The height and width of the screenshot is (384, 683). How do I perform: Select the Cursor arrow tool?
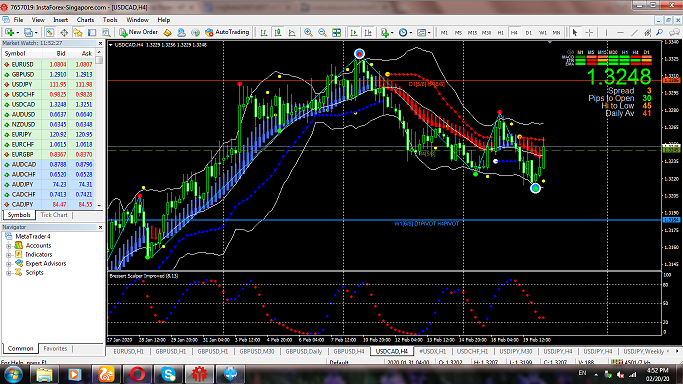(575, 32)
